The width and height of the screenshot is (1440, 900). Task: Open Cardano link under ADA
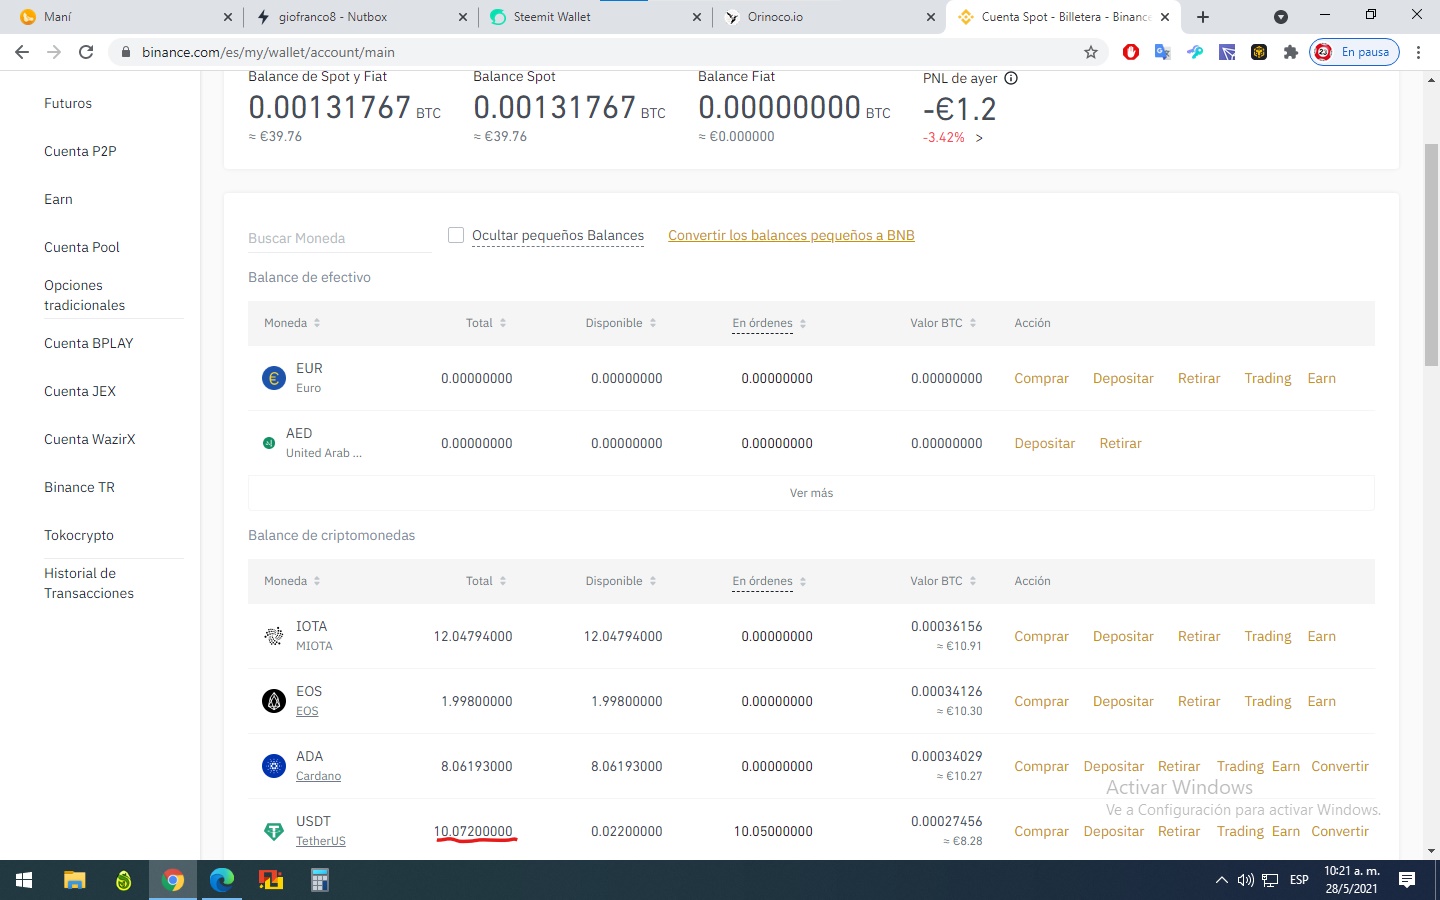[318, 776]
